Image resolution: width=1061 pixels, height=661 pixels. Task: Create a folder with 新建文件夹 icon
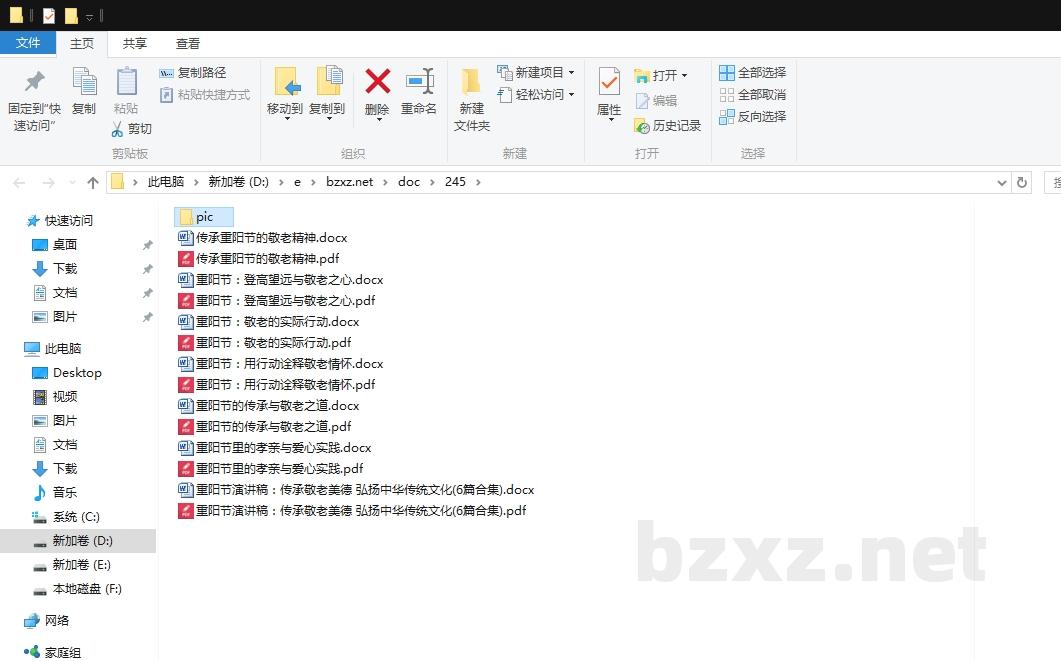coord(471,95)
